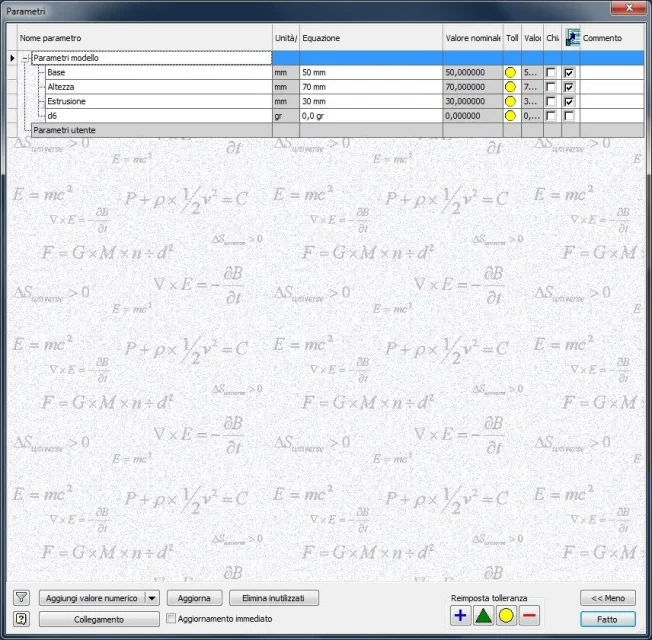The image size is (652, 640).
Task: Enable Aggiornamento immediato checkbox
Action: click(171, 618)
